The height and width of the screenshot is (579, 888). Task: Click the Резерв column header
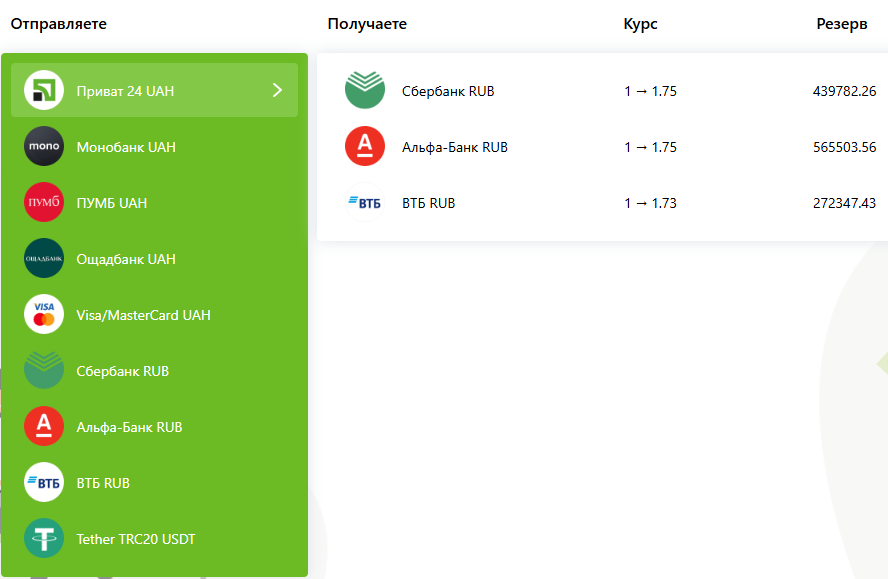click(x=842, y=24)
